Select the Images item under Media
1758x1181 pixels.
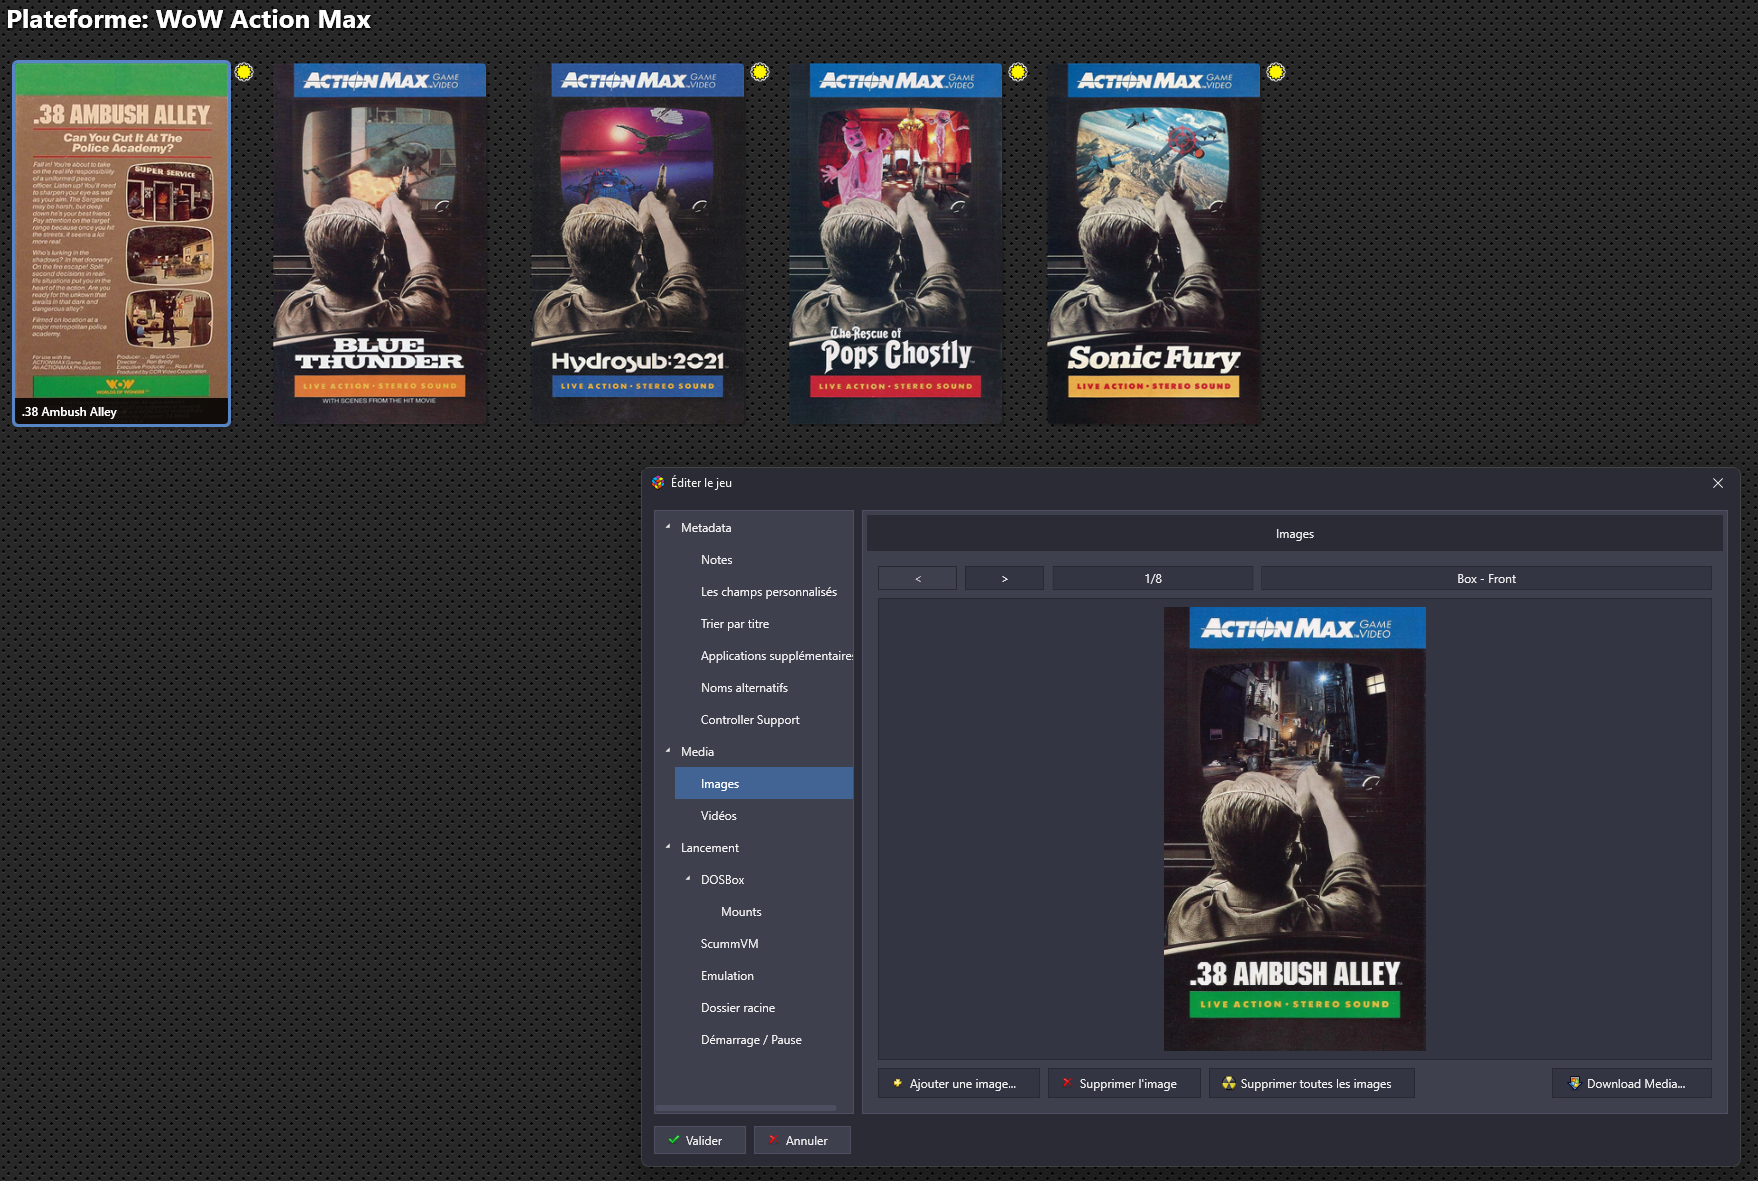764,783
